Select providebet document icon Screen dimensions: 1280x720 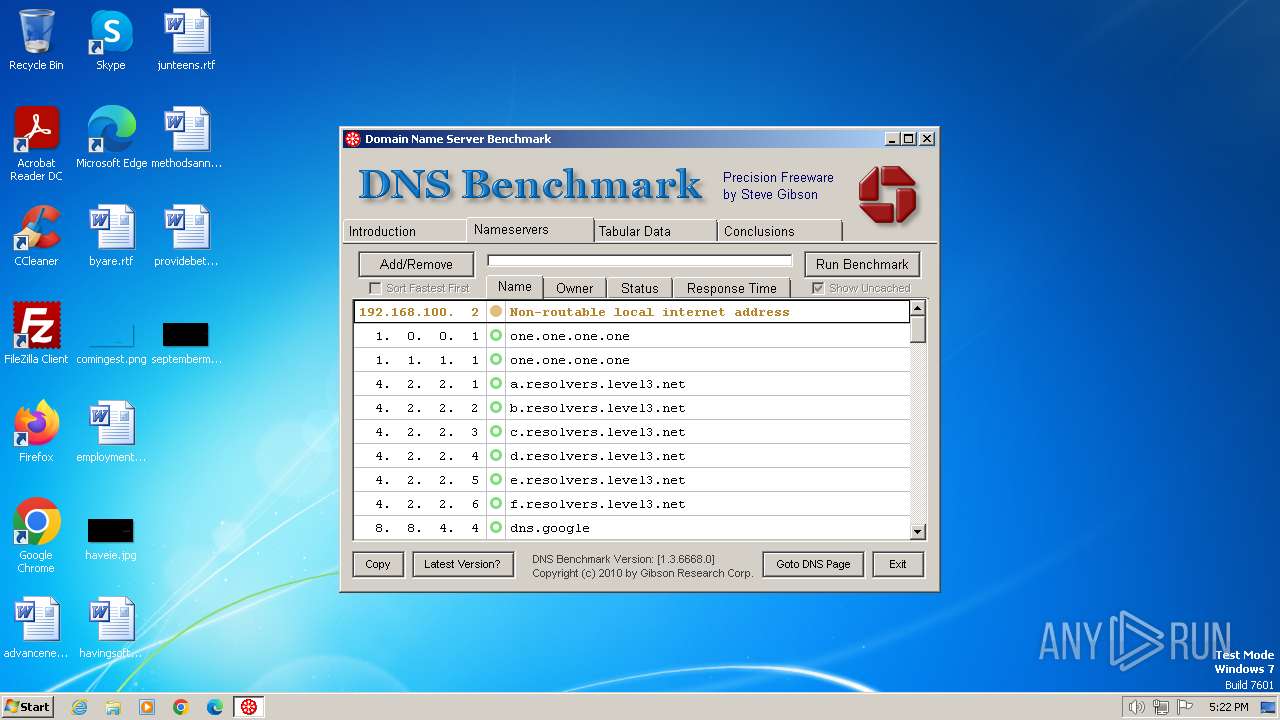187,236
